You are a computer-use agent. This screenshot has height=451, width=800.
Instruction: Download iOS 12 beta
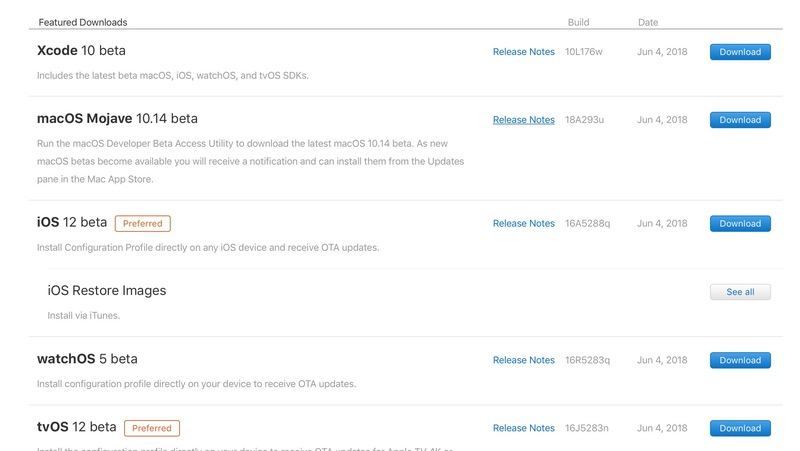click(740, 223)
